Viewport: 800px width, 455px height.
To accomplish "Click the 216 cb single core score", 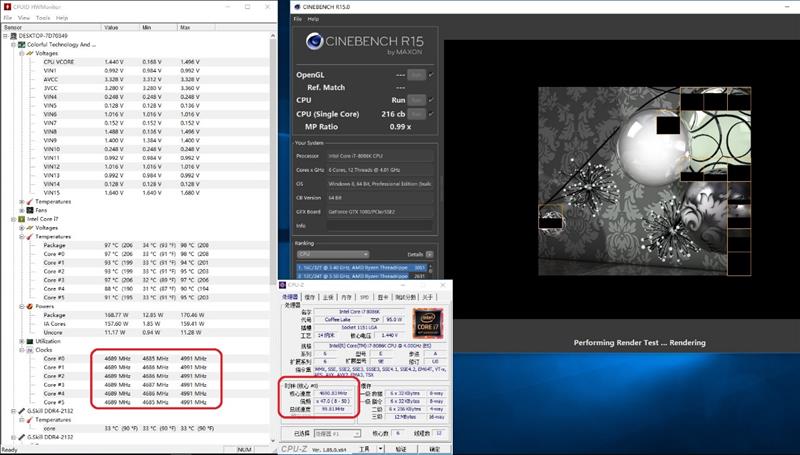I will (x=393, y=114).
